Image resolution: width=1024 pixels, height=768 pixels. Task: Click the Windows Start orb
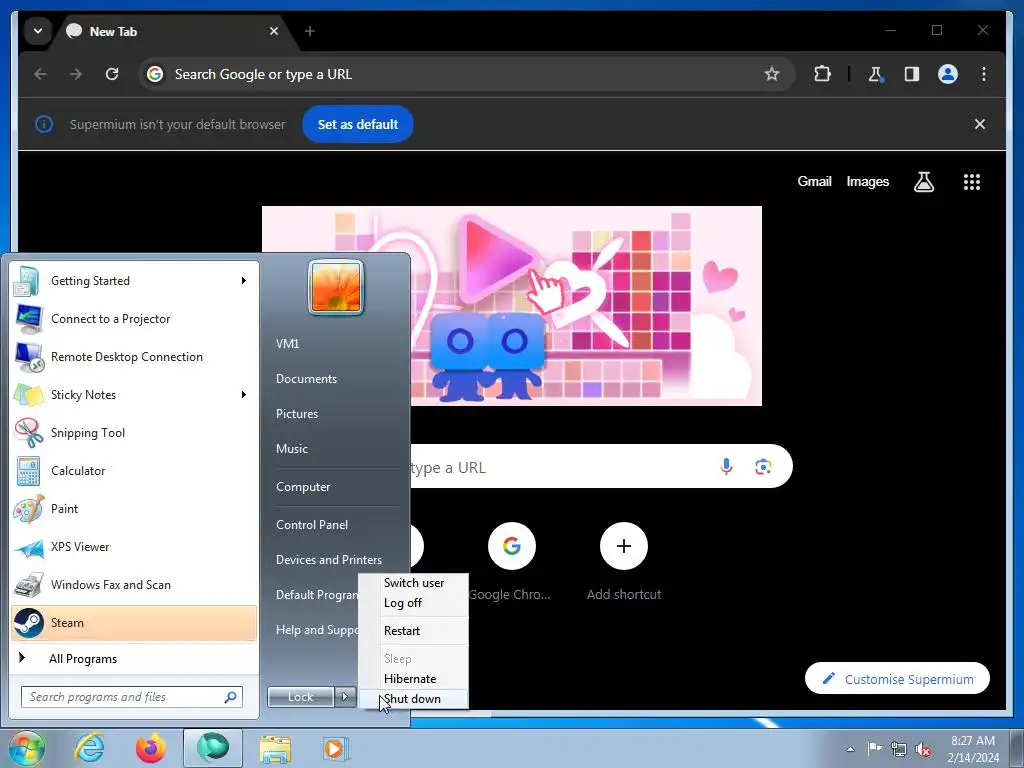26,748
